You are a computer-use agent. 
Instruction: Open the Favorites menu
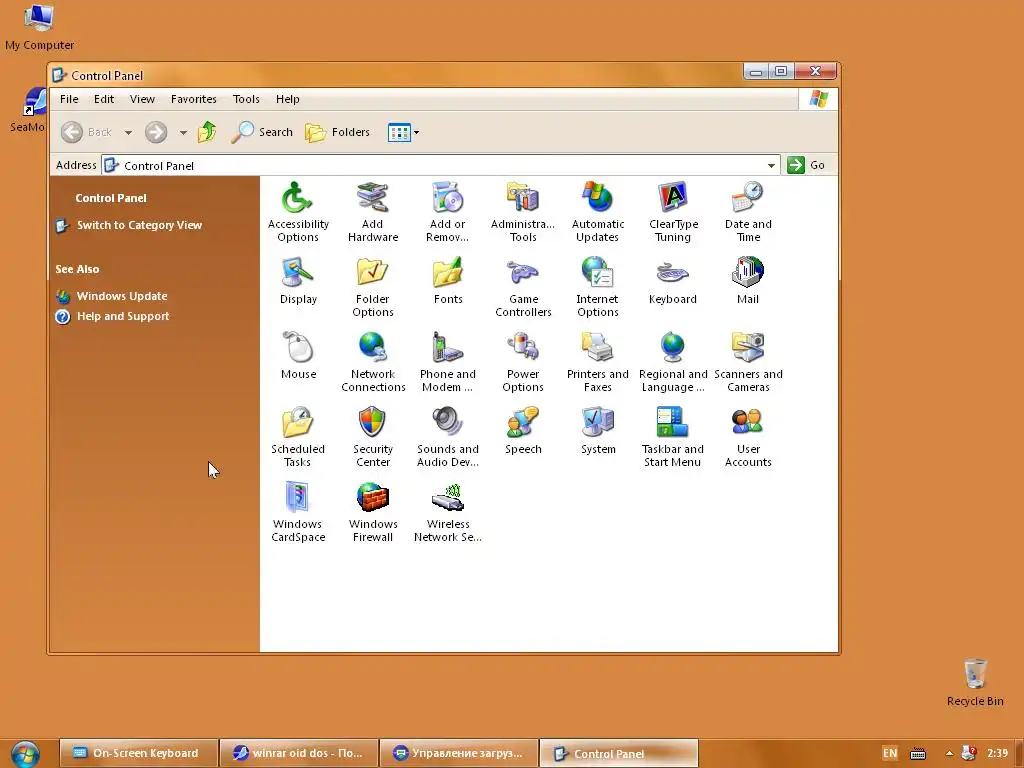click(x=193, y=99)
